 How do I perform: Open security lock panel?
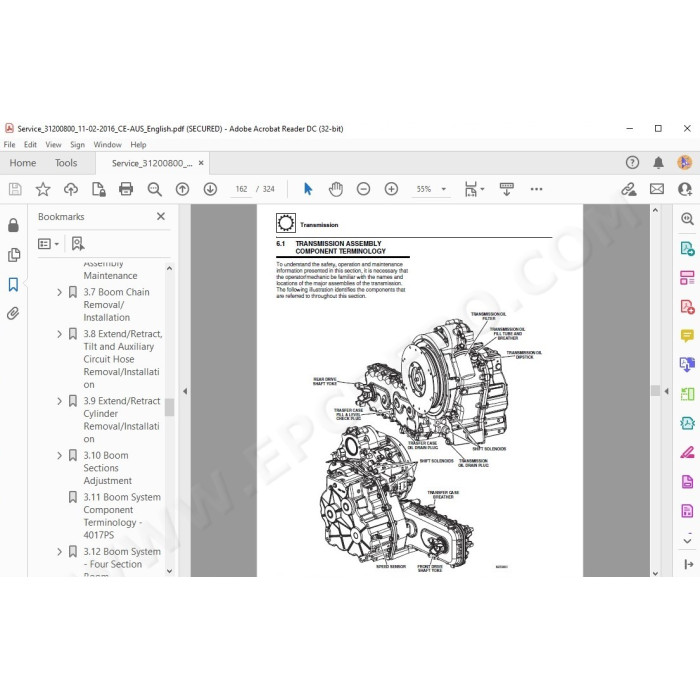click(13, 225)
